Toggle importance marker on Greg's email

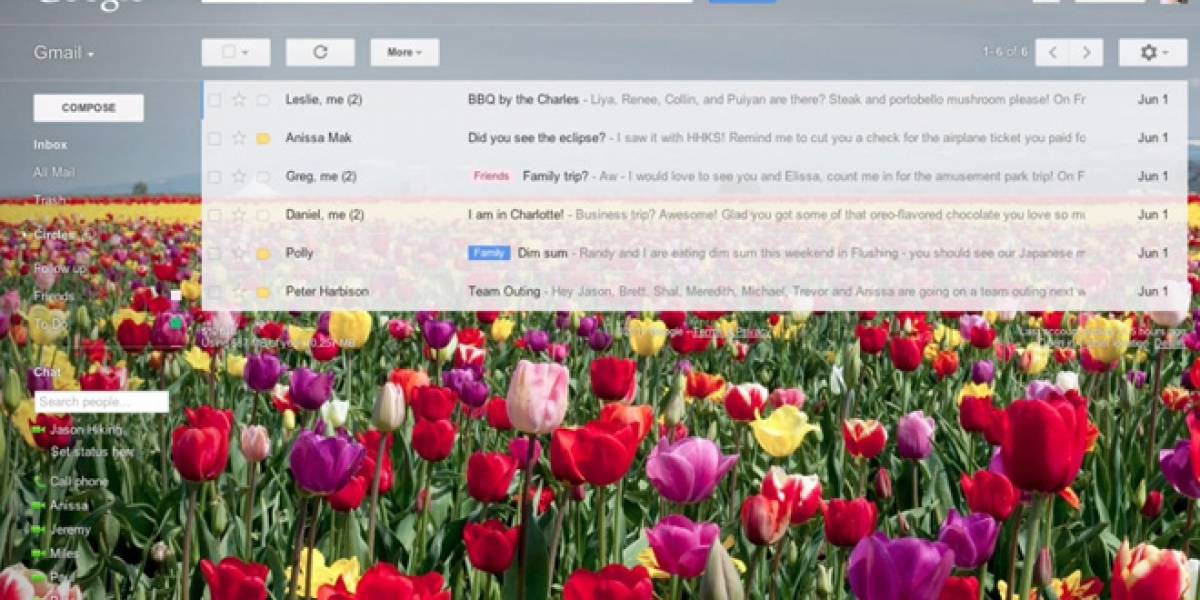(x=263, y=176)
